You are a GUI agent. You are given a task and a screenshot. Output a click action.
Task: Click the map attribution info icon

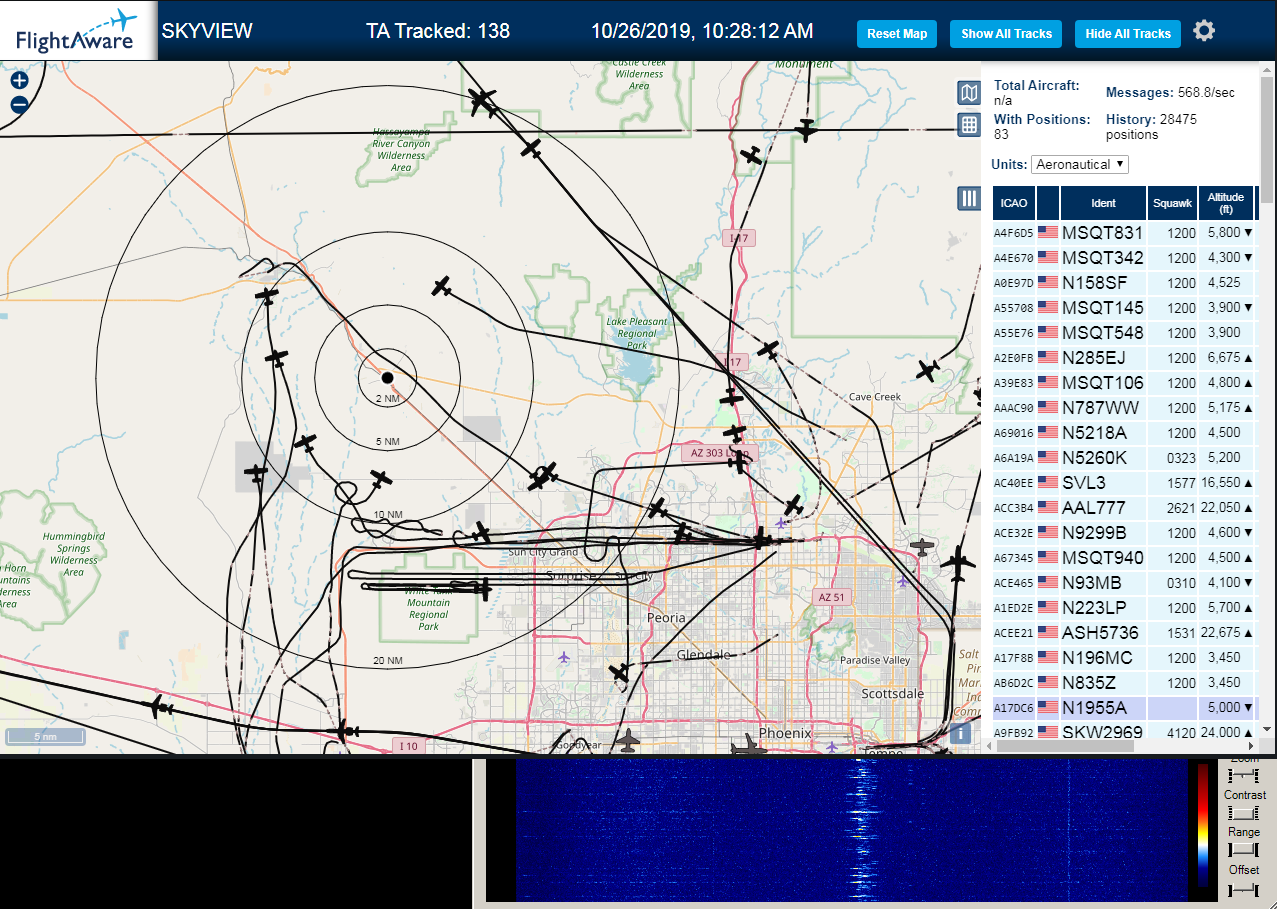960,733
